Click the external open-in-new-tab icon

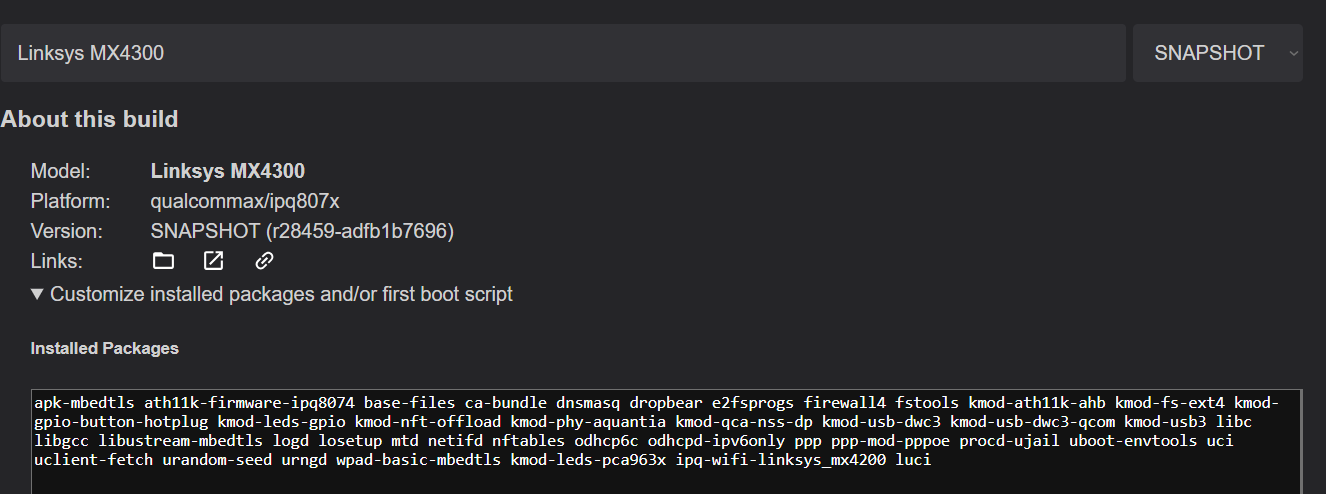pos(213,261)
